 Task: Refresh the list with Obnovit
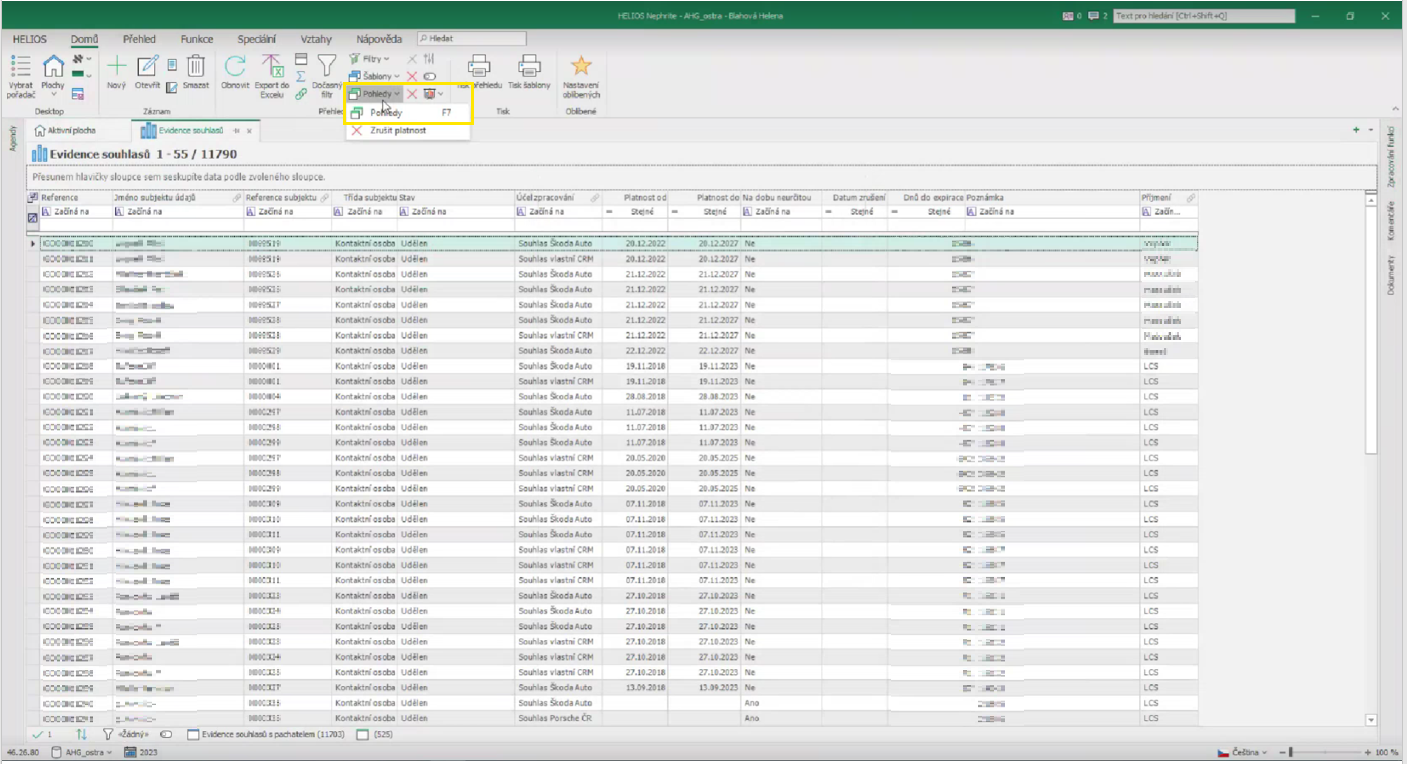click(235, 67)
